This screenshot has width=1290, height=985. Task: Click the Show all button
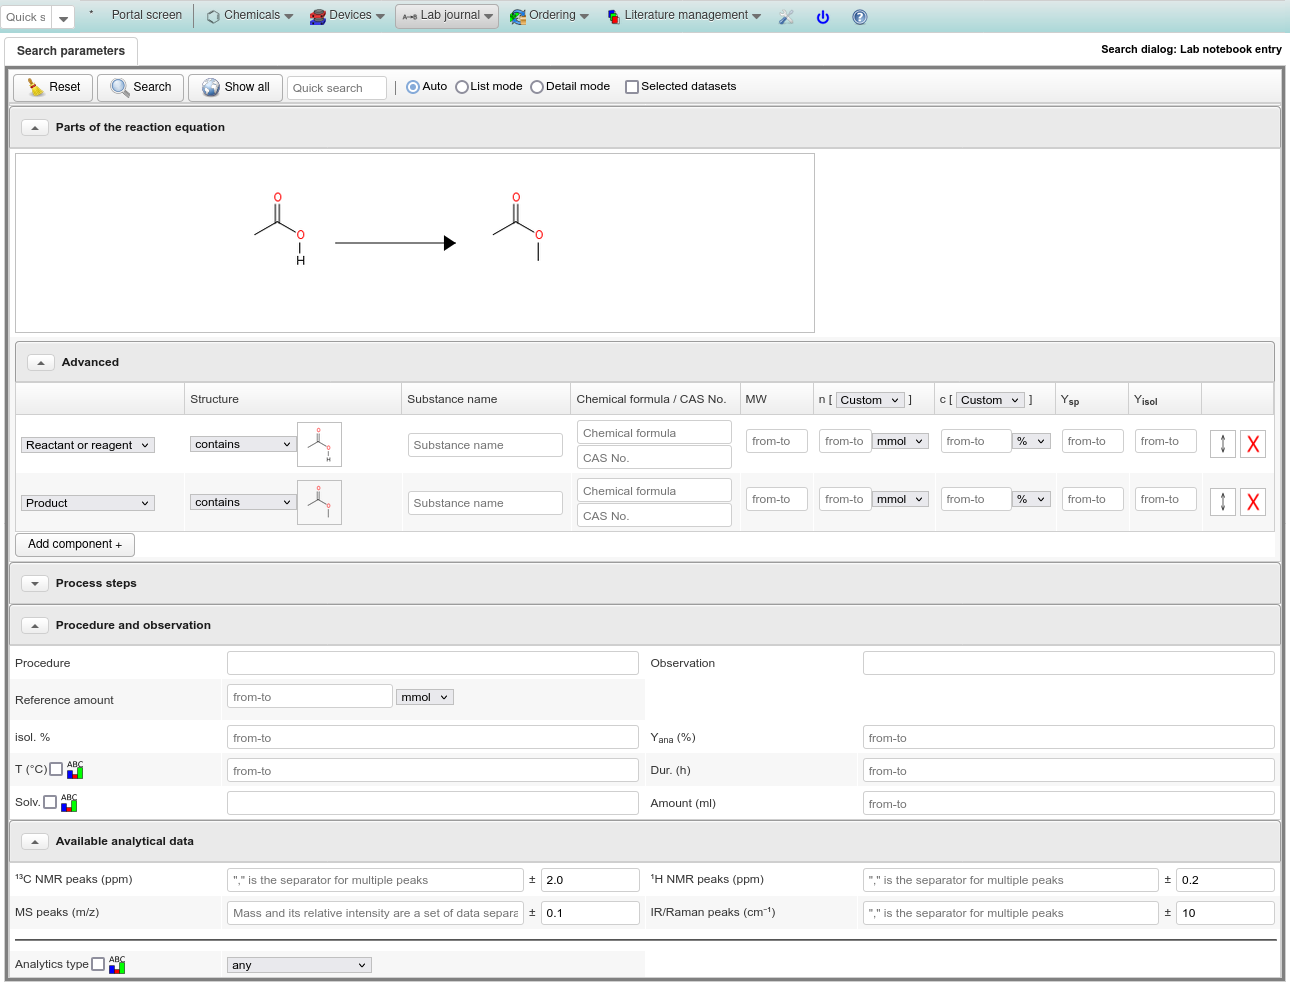point(235,87)
